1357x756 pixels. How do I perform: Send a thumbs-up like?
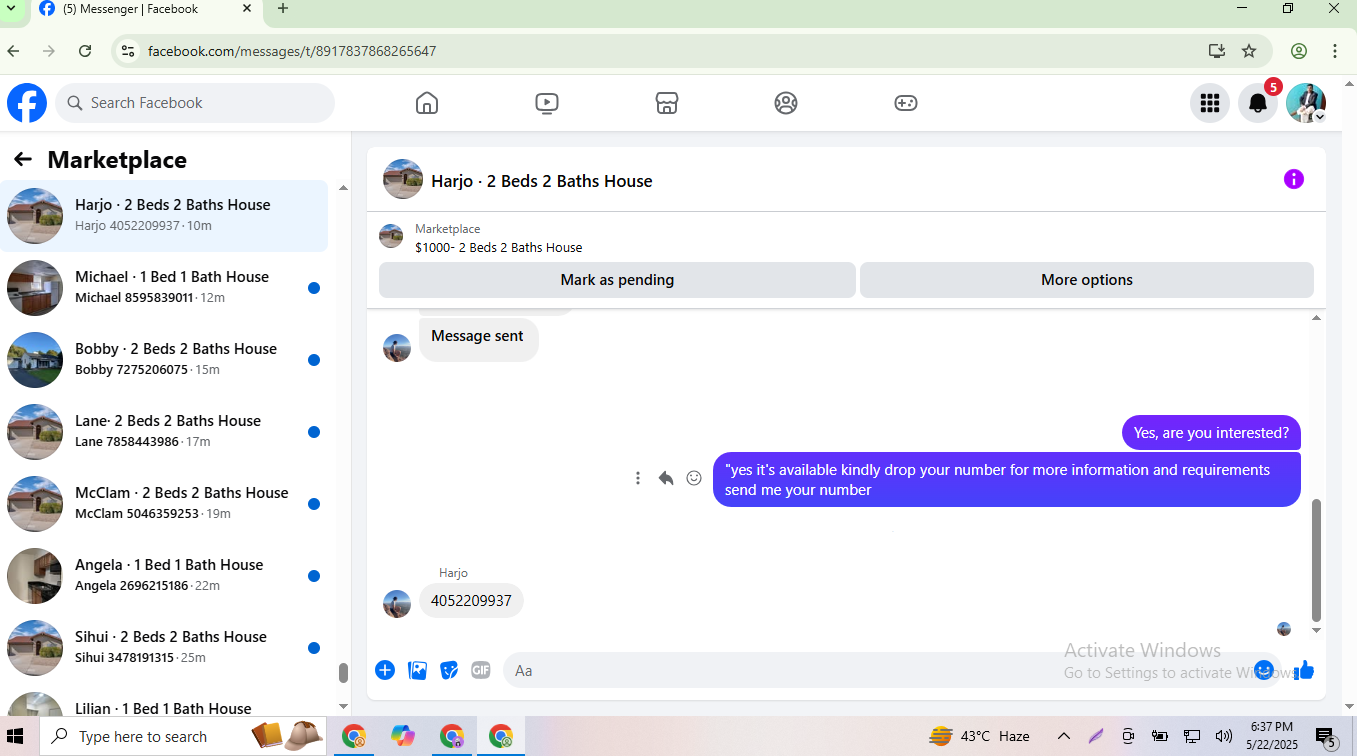[x=1305, y=670]
